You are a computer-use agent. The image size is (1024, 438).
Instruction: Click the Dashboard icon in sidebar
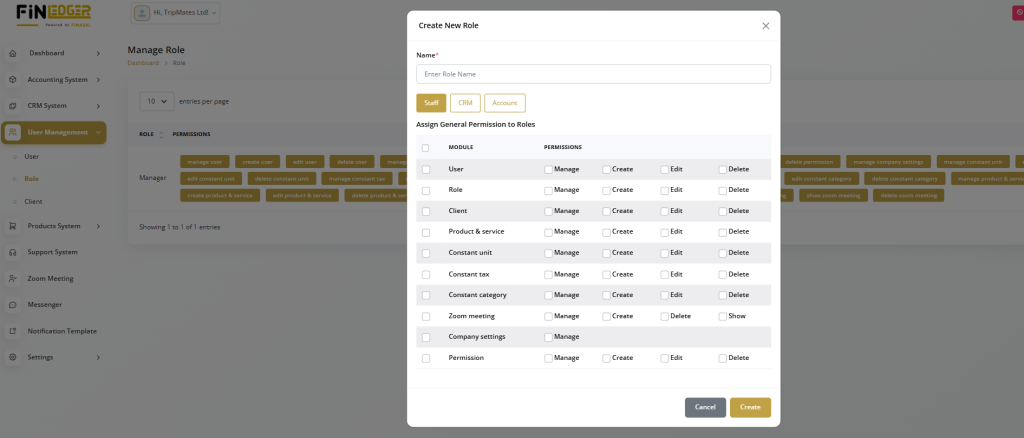point(12,53)
